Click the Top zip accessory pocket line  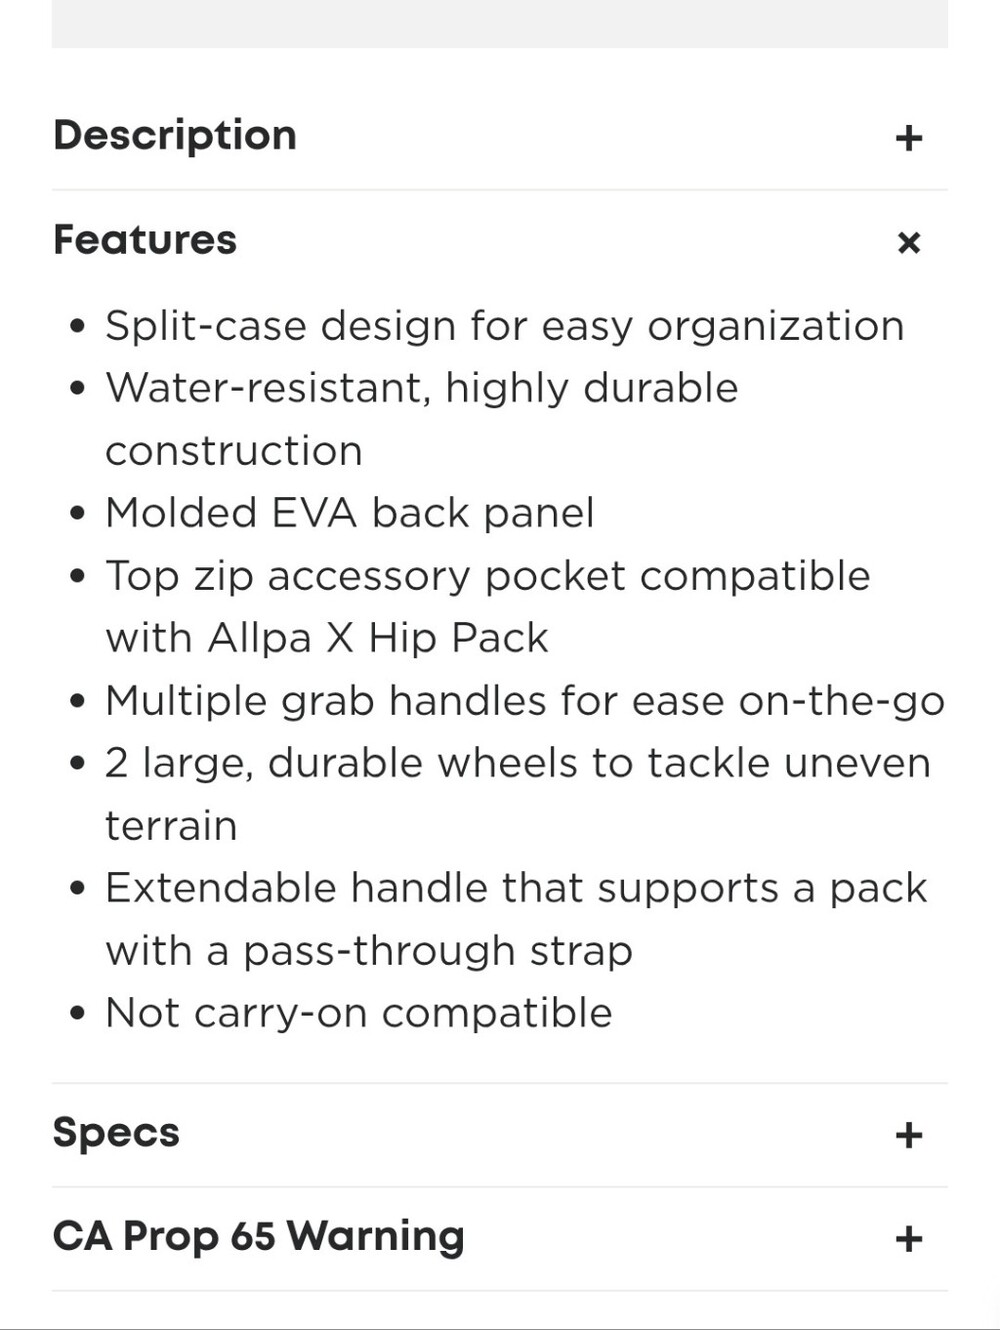(488, 576)
